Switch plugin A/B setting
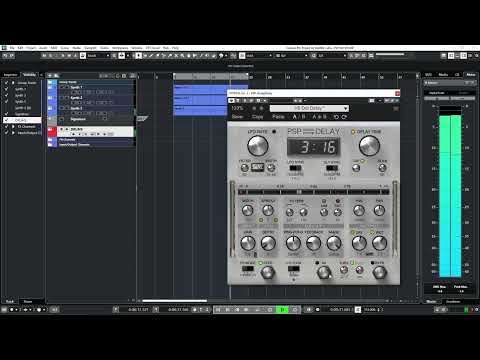The height and width of the screenshot is (360, 480). [299, 117]
